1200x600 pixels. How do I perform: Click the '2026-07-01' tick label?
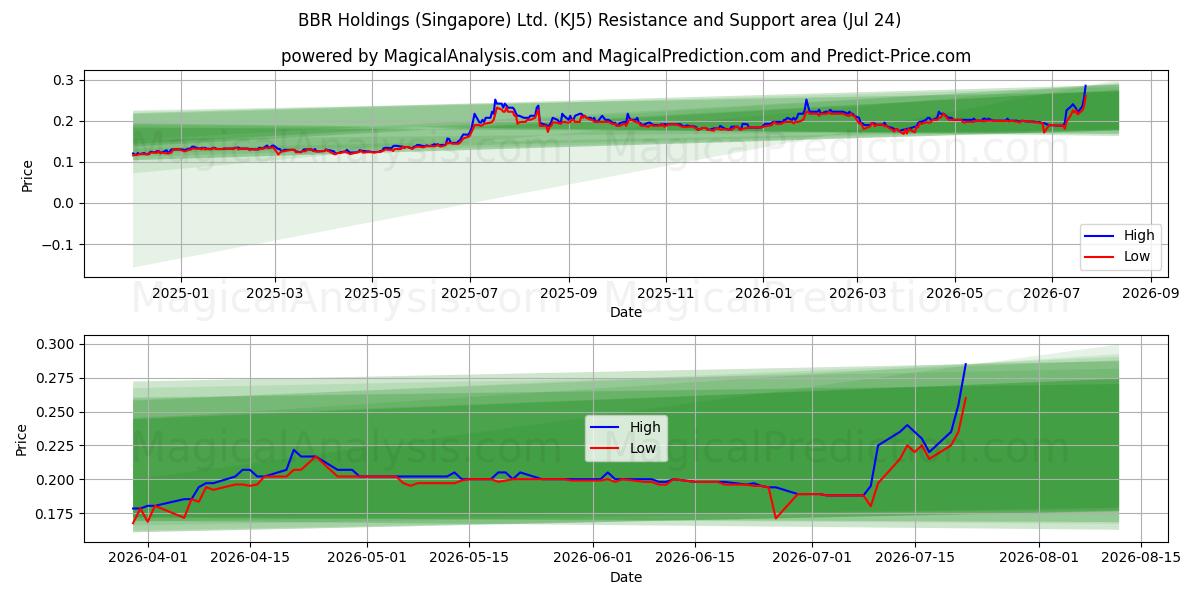812,557
